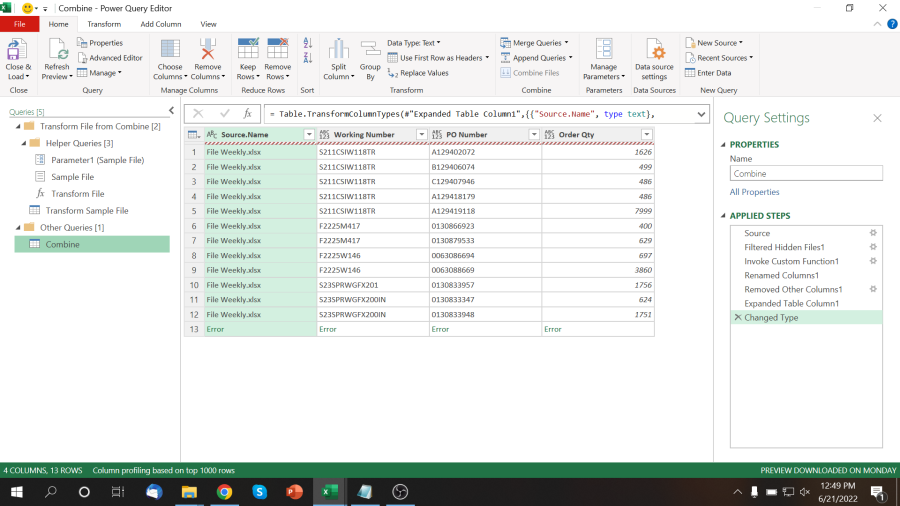Click the Error cell under Source.Name
The image size is (900, 506).
260,329
